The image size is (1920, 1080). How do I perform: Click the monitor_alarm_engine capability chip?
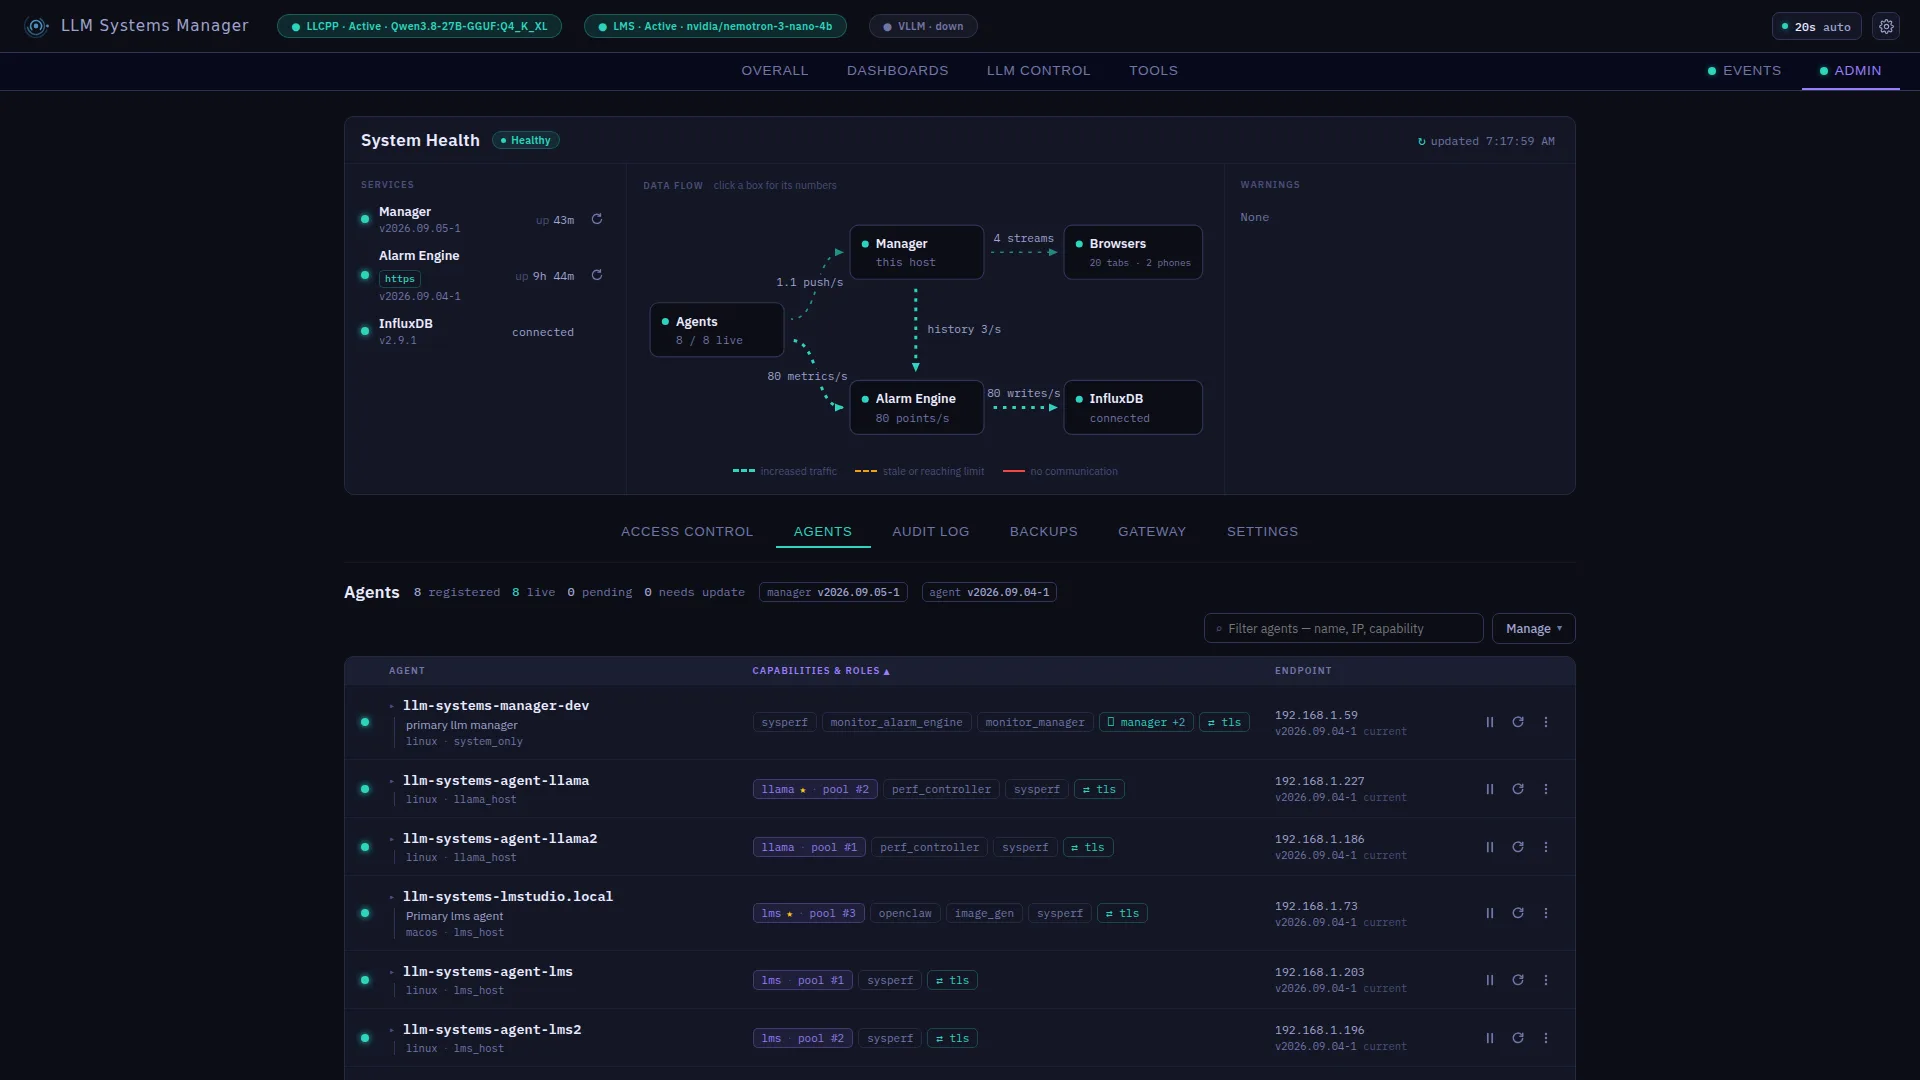click(896, 722)
